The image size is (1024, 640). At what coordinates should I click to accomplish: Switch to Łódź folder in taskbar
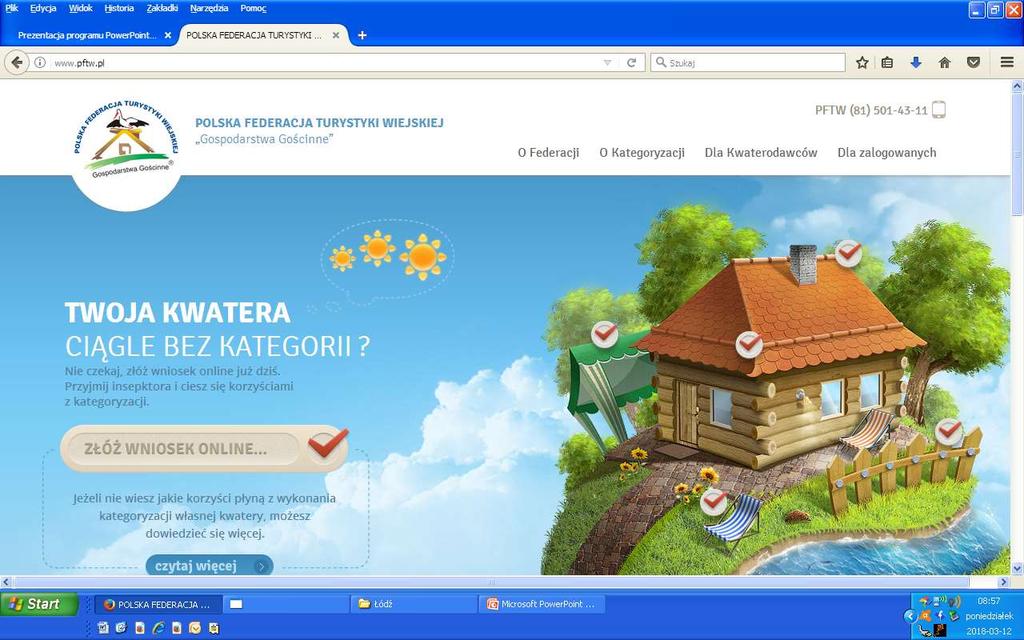(414, 604)
